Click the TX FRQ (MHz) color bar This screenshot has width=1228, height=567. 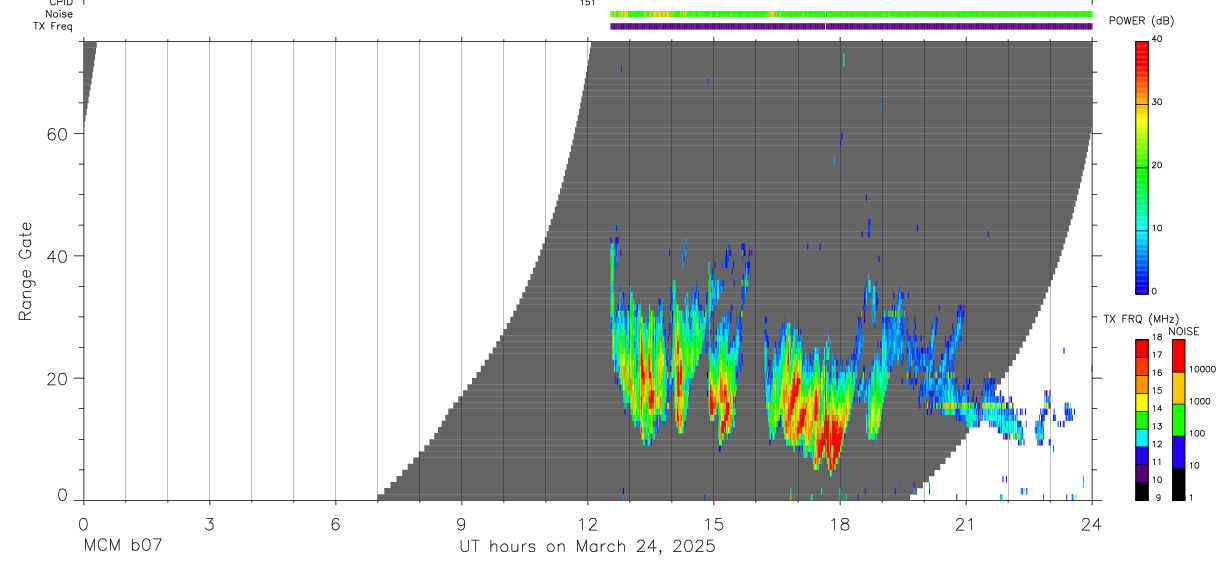point(1141,420)
